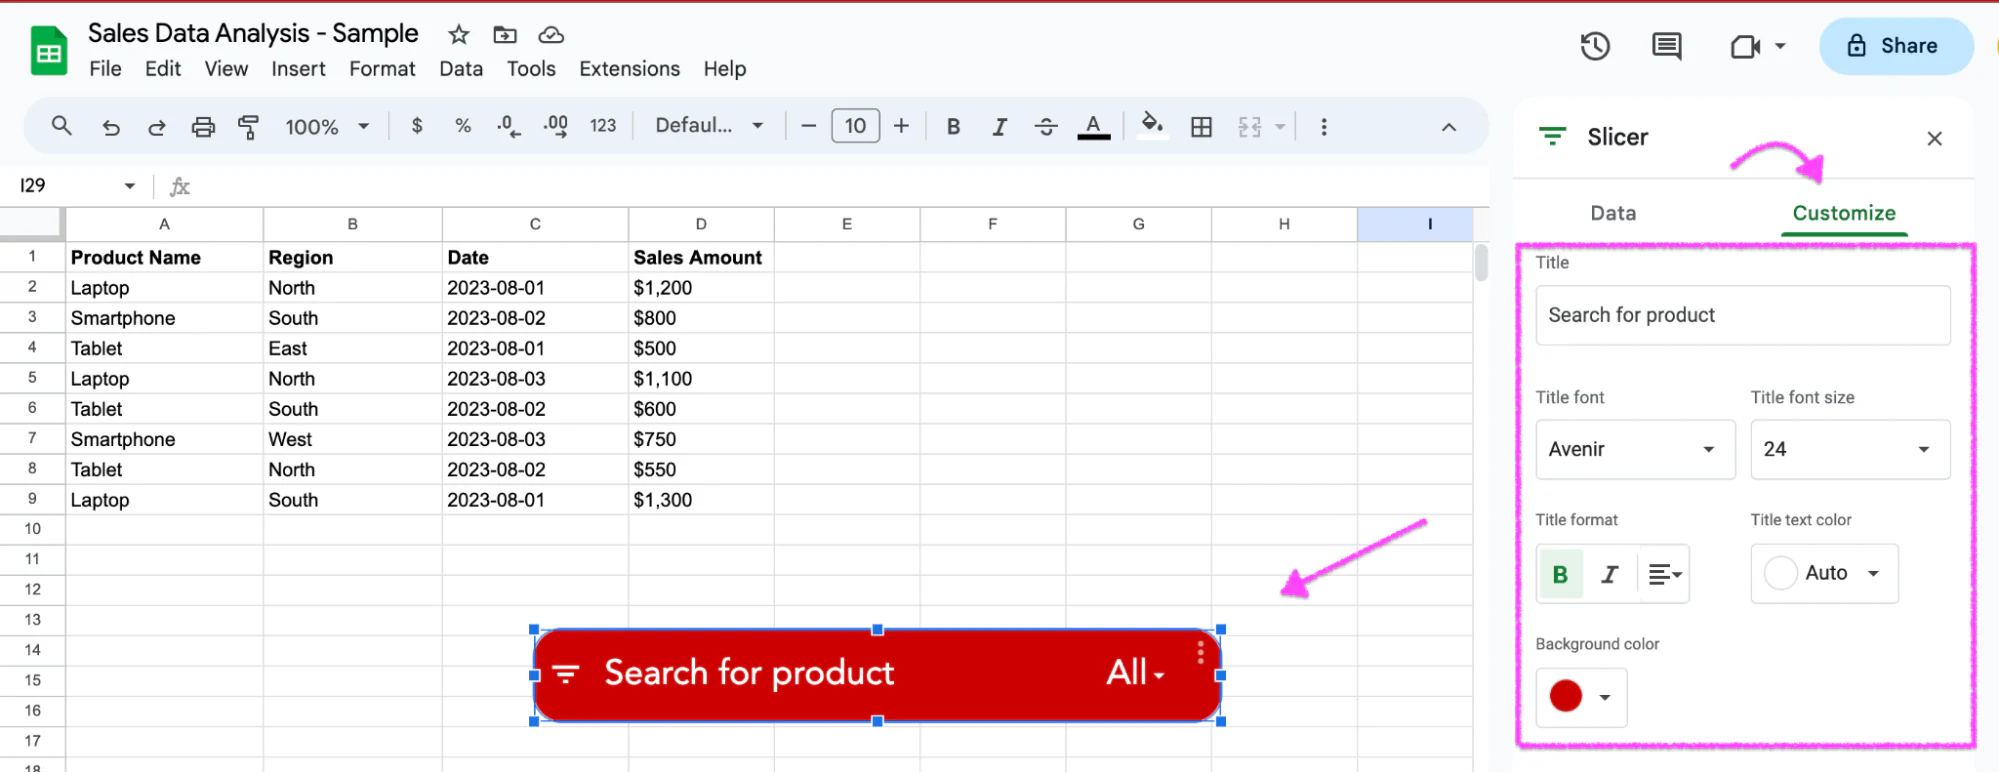
Task: Click the slicer Title text field
Action: point(1743,315)
